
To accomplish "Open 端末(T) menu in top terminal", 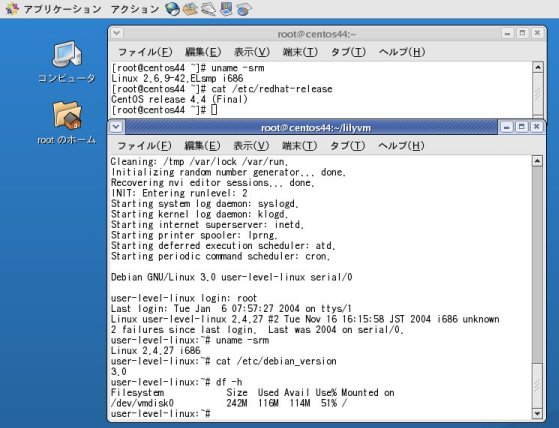I will point(300,52).
